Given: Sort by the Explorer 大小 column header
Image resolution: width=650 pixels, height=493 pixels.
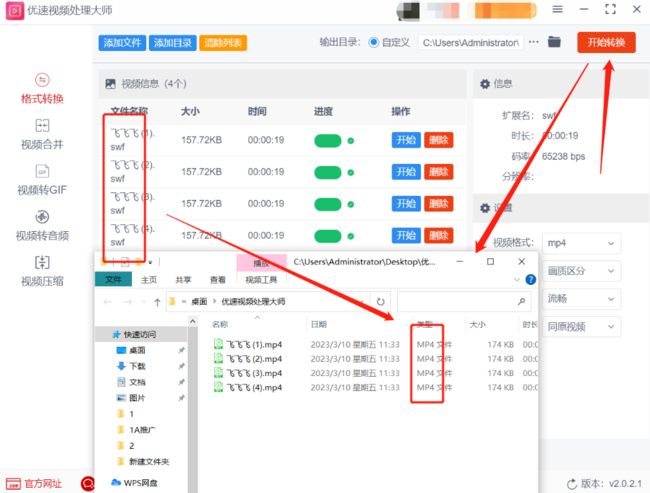Looking at the screenshot, I should (x=478, y=324).
